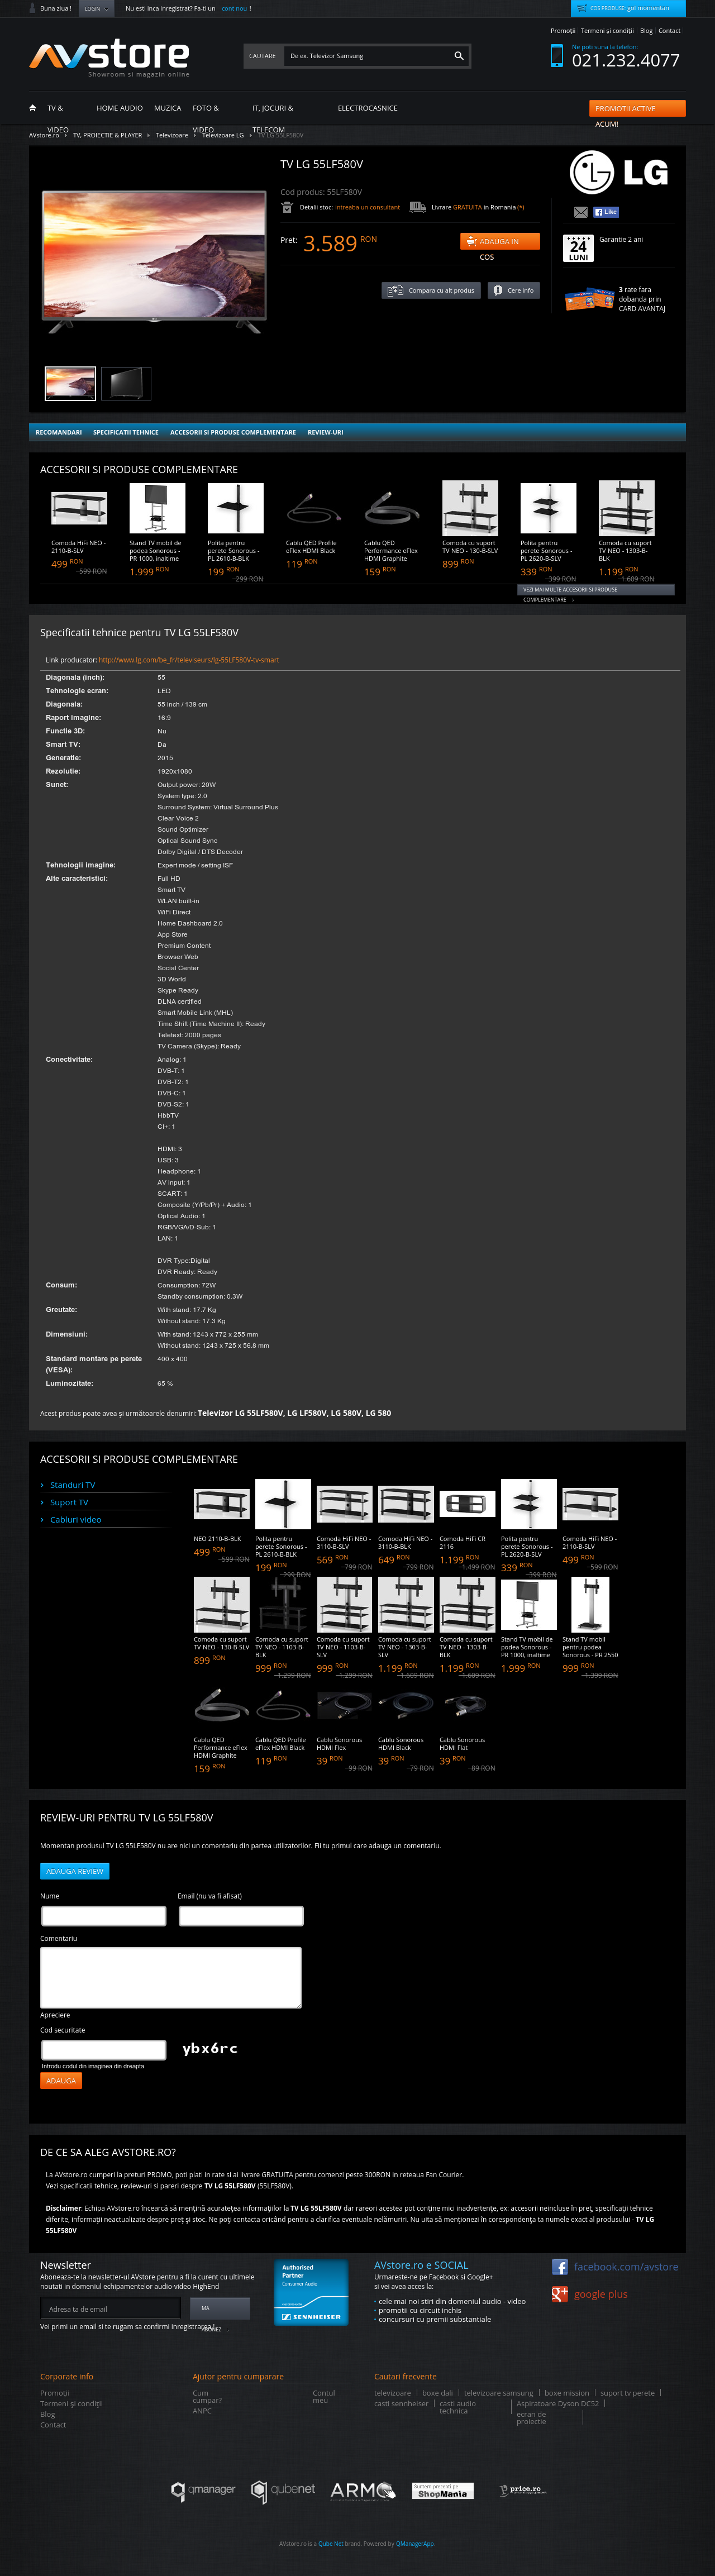Image resolution: width=715 pixels, height=2576 pixels.
Task: Click the stock details icon beside Detalii stoc
Action: (x=287, y=207)
